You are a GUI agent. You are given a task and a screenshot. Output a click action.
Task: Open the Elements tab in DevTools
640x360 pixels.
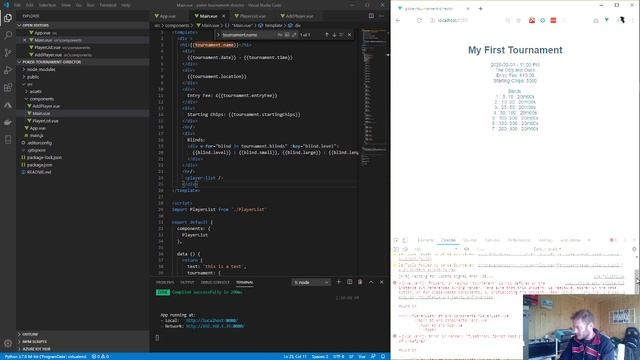pyautogui.click(x=425, y=240)
